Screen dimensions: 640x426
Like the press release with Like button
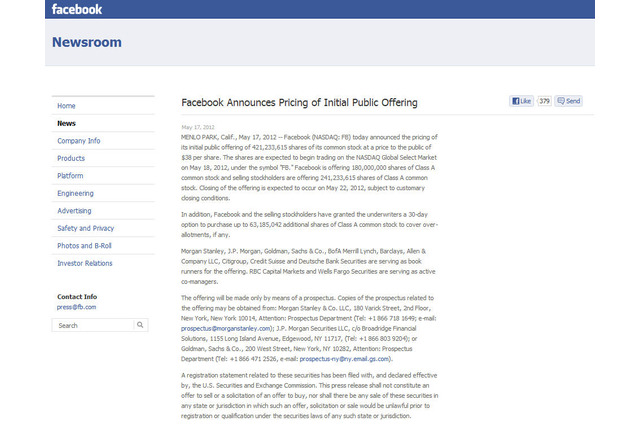(x=522, y=101)
